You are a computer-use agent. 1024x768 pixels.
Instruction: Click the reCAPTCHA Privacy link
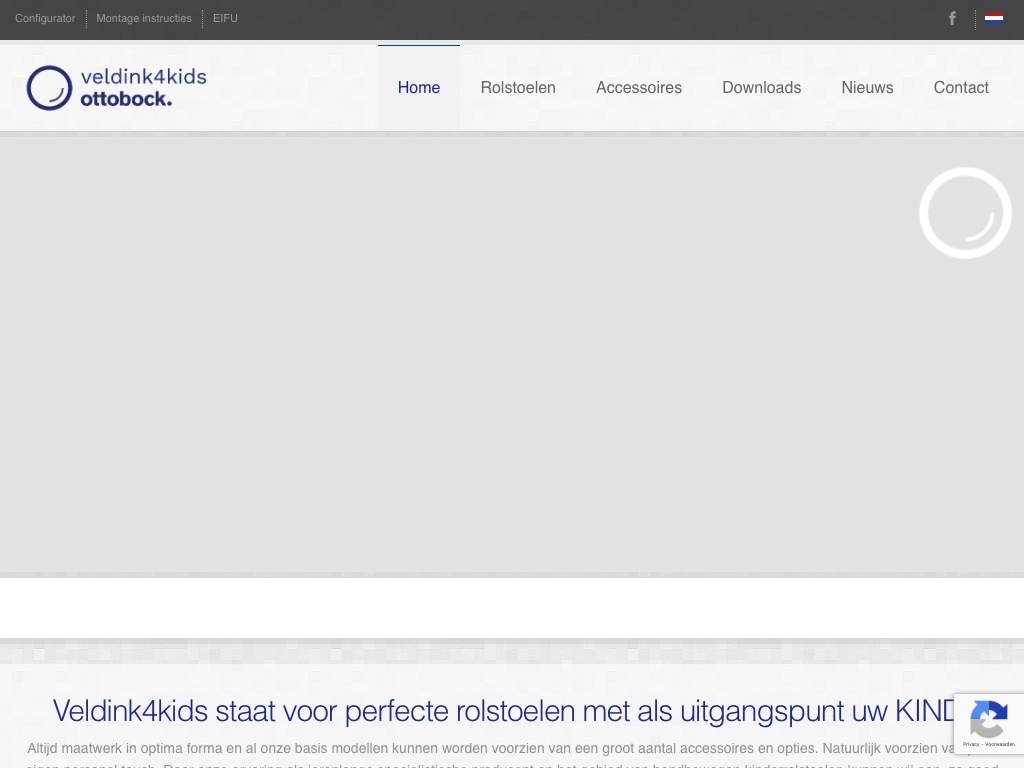click(970, 744)
